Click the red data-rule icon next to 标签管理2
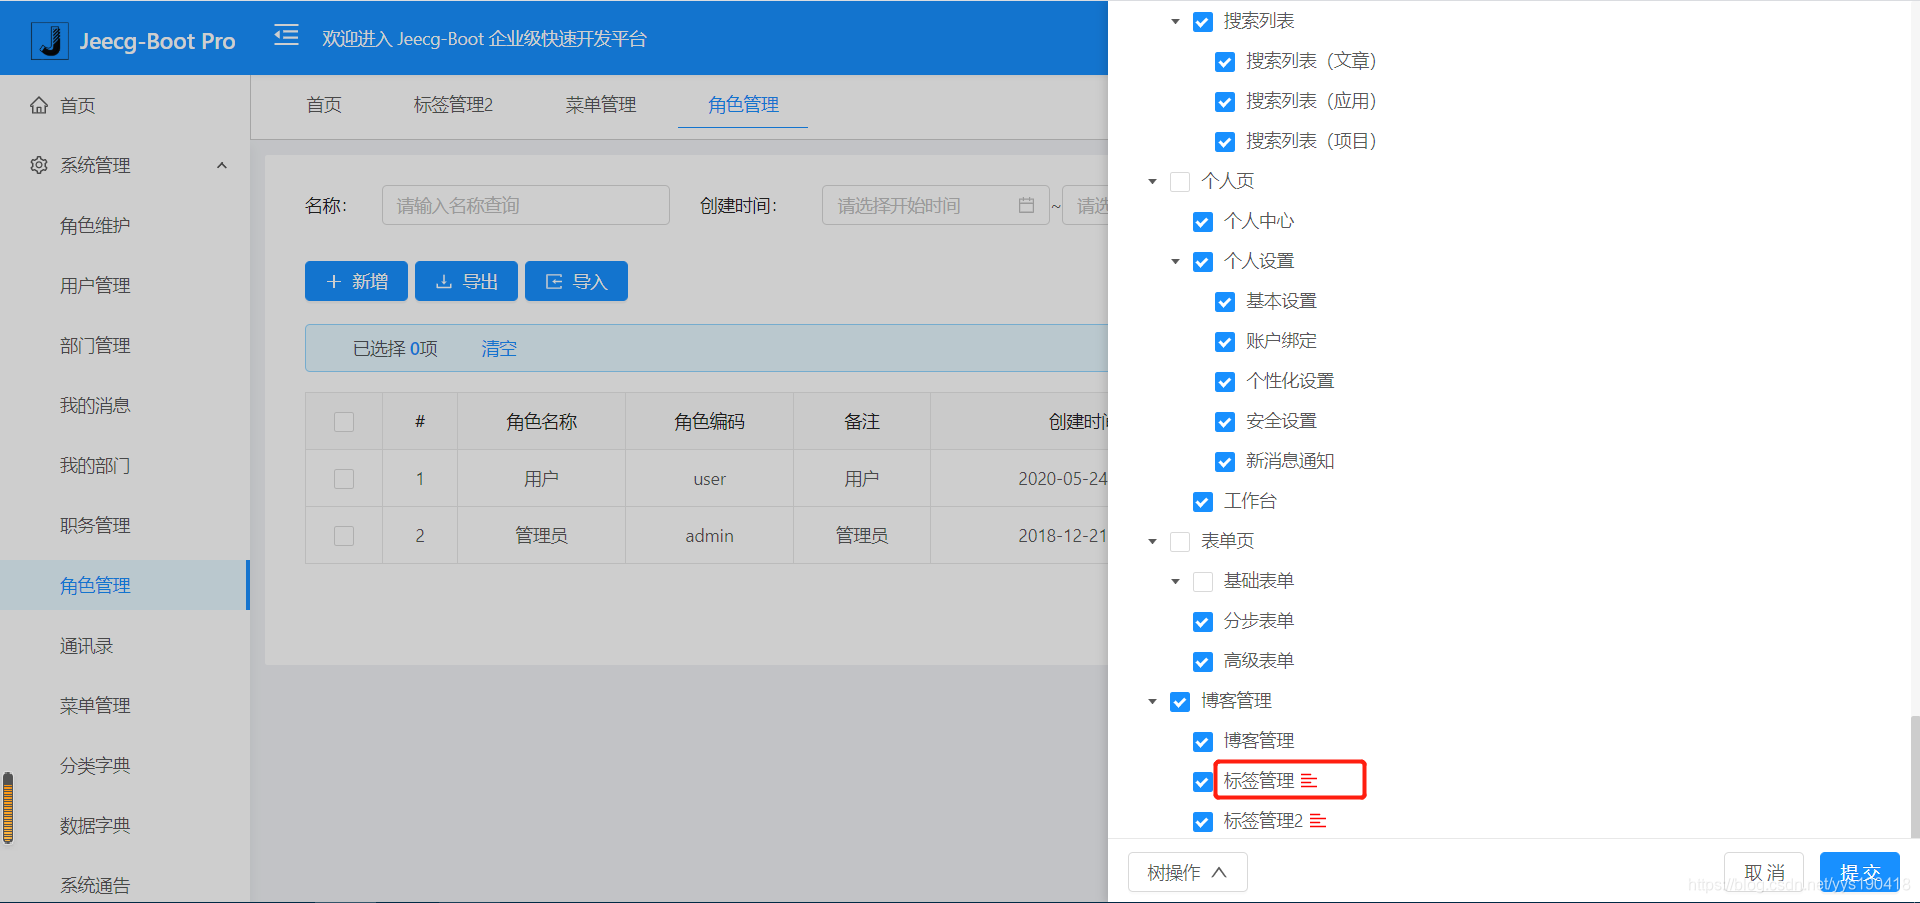Image resolution: width=1920 pixels, height=903 pixels. point(1318,820)
